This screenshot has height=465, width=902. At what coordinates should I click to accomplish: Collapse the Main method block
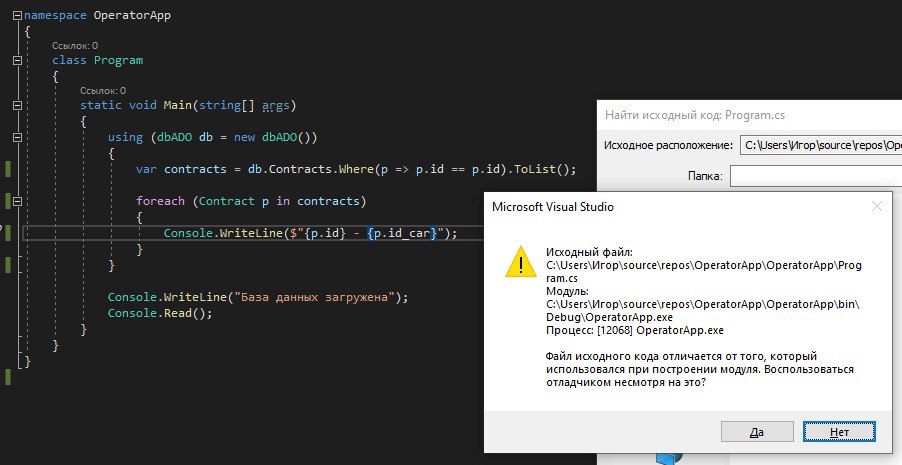click(x=17, y=105)
